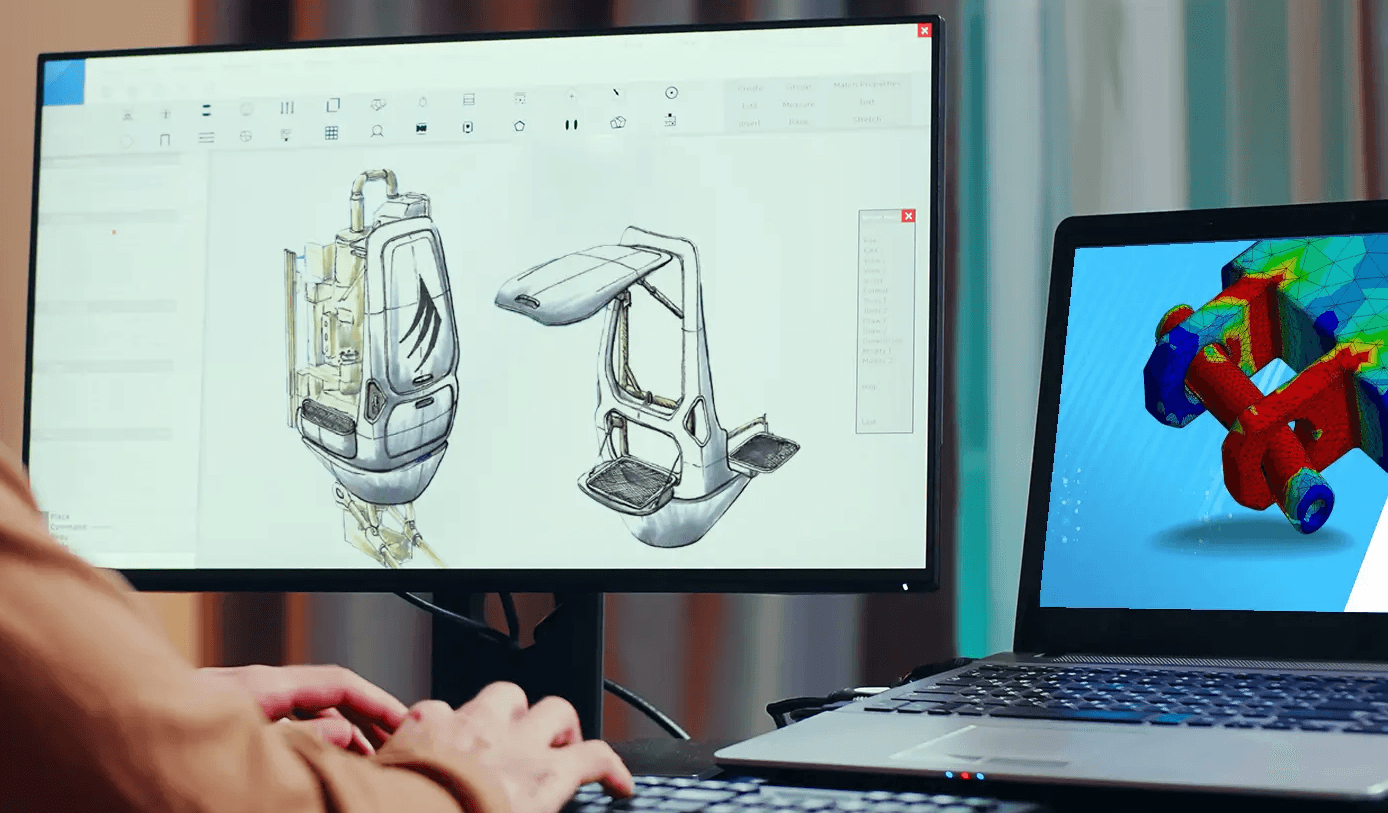Select Modify 2 in floating menu panel
Viewport: 1388px width, 813px height.
(877, 361)
